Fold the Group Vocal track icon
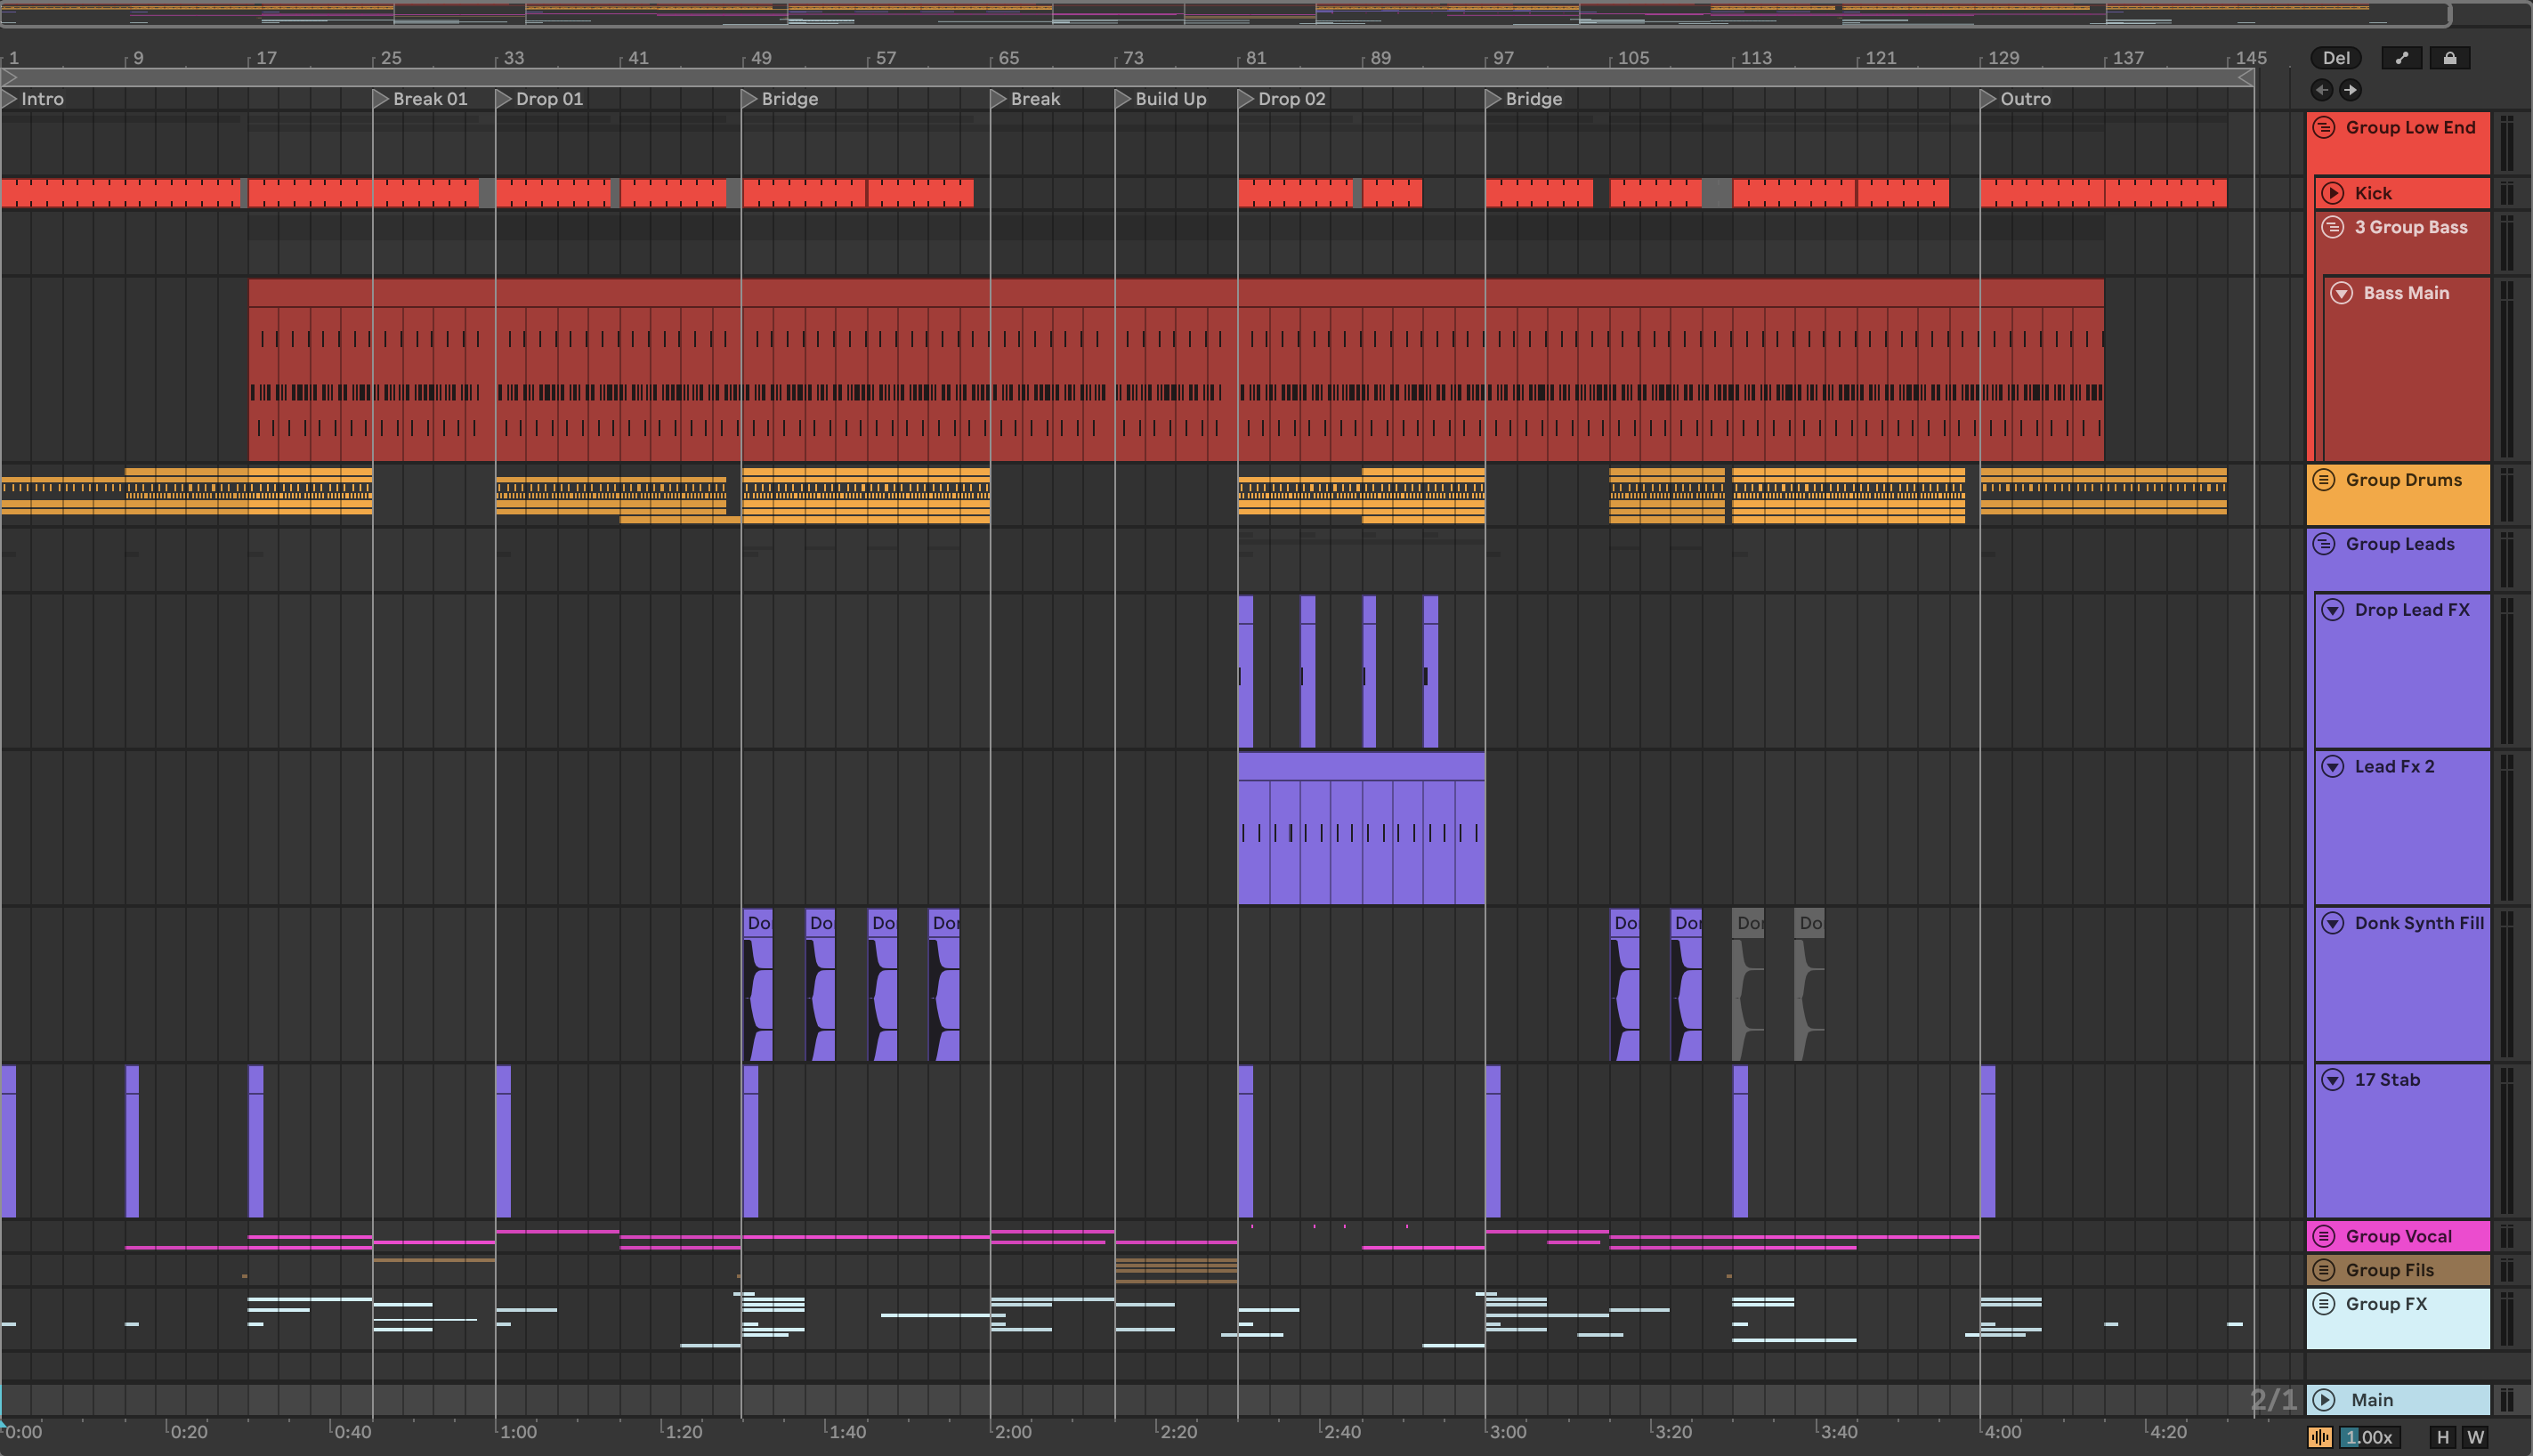The image size is (2533, 1456). 2324,1236
